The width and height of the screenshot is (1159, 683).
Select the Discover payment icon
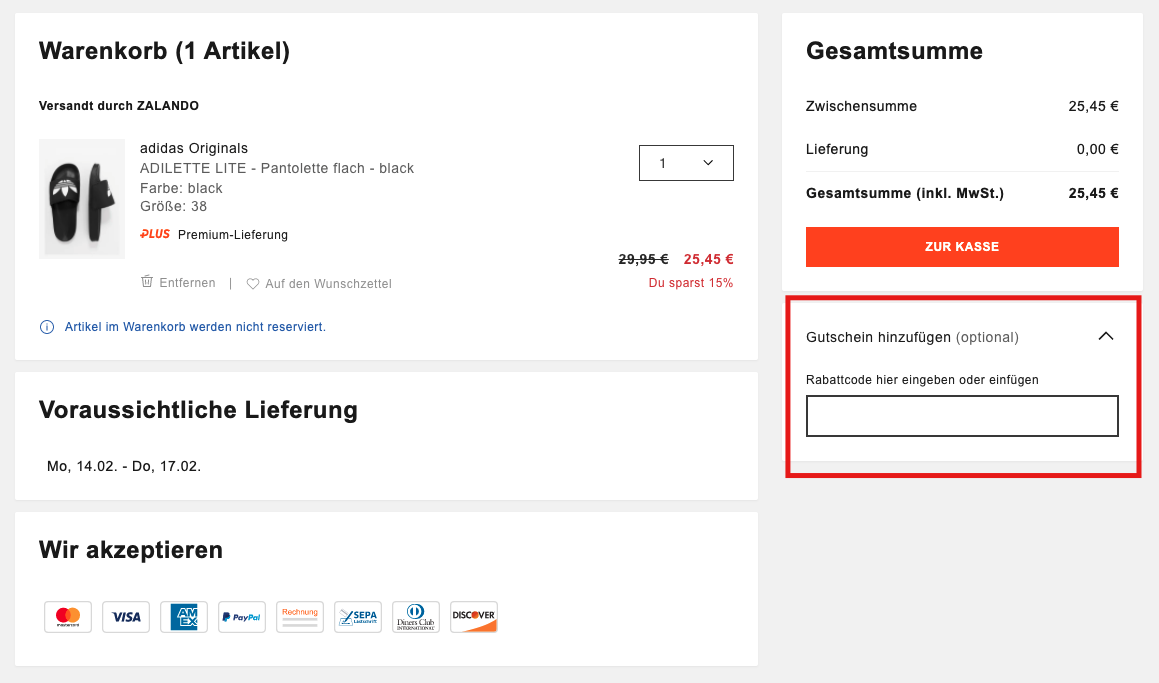474,616
